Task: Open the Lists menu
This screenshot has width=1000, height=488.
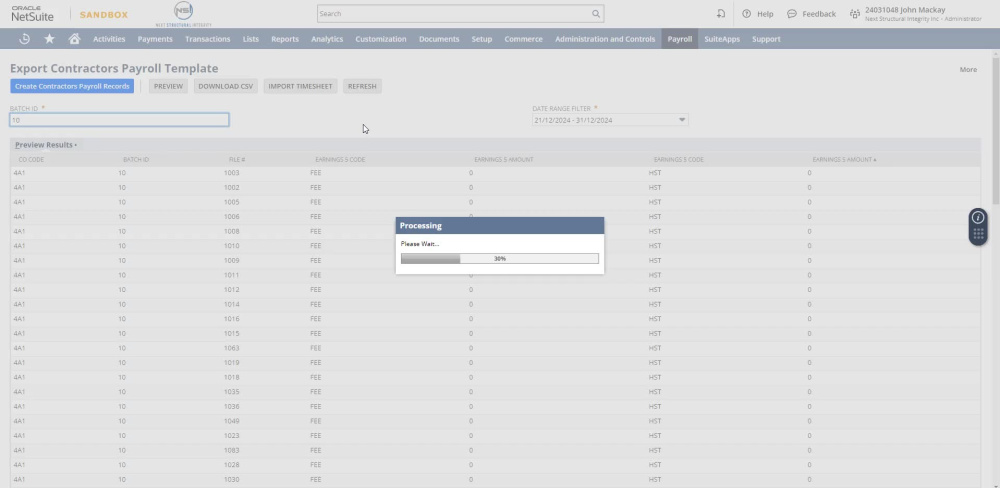Action: tap(251, 39)
